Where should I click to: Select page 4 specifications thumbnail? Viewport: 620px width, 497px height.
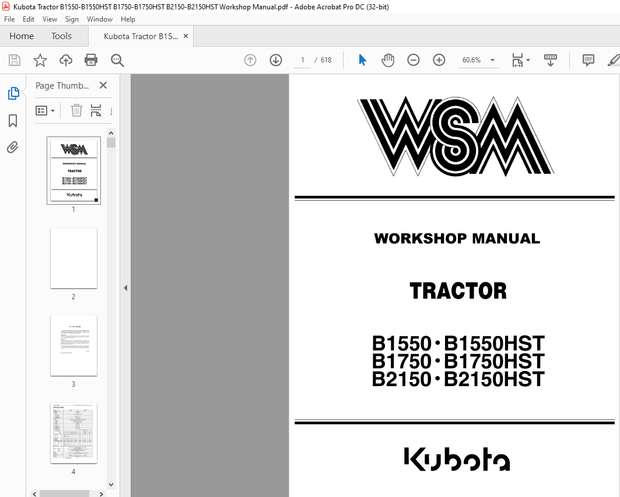(74, 433)
